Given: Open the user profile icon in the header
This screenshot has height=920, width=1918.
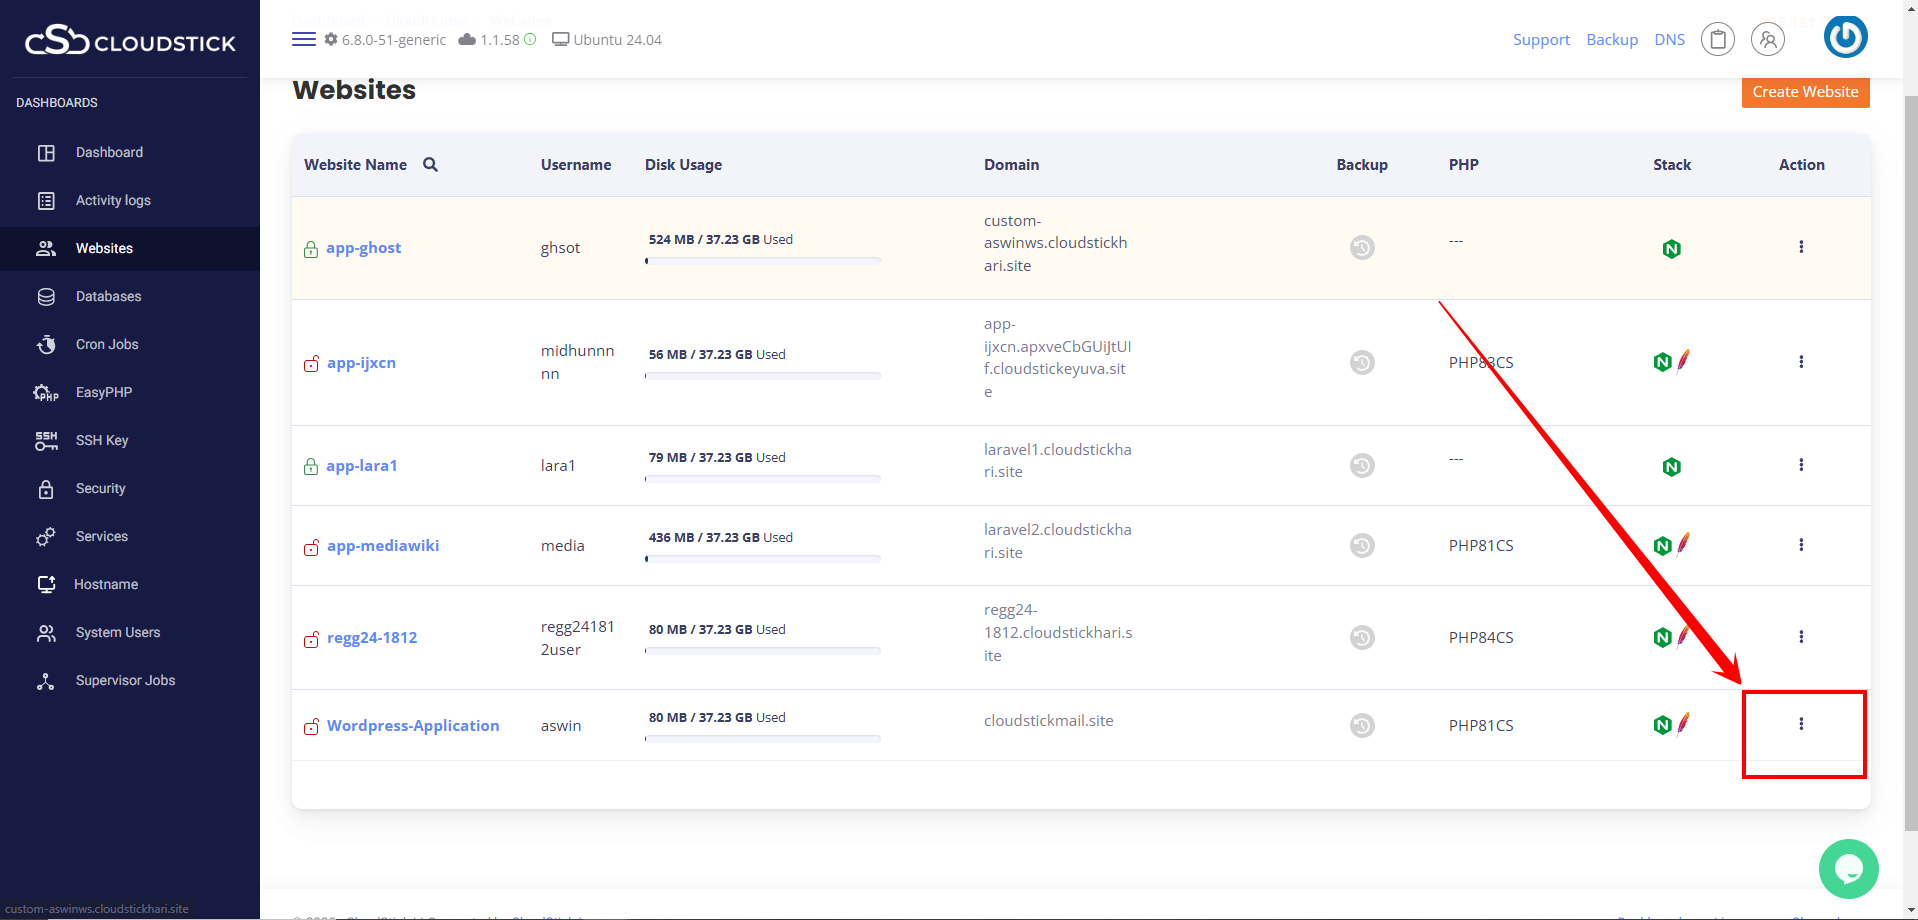Looking at the screenshot, I should pos(1768,40).
